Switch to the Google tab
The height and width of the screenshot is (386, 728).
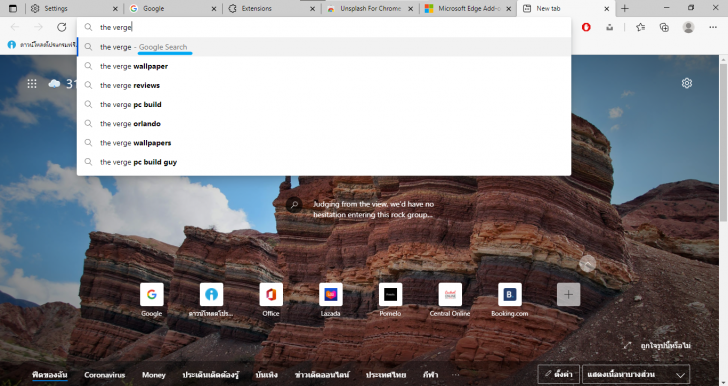(173, 8)
